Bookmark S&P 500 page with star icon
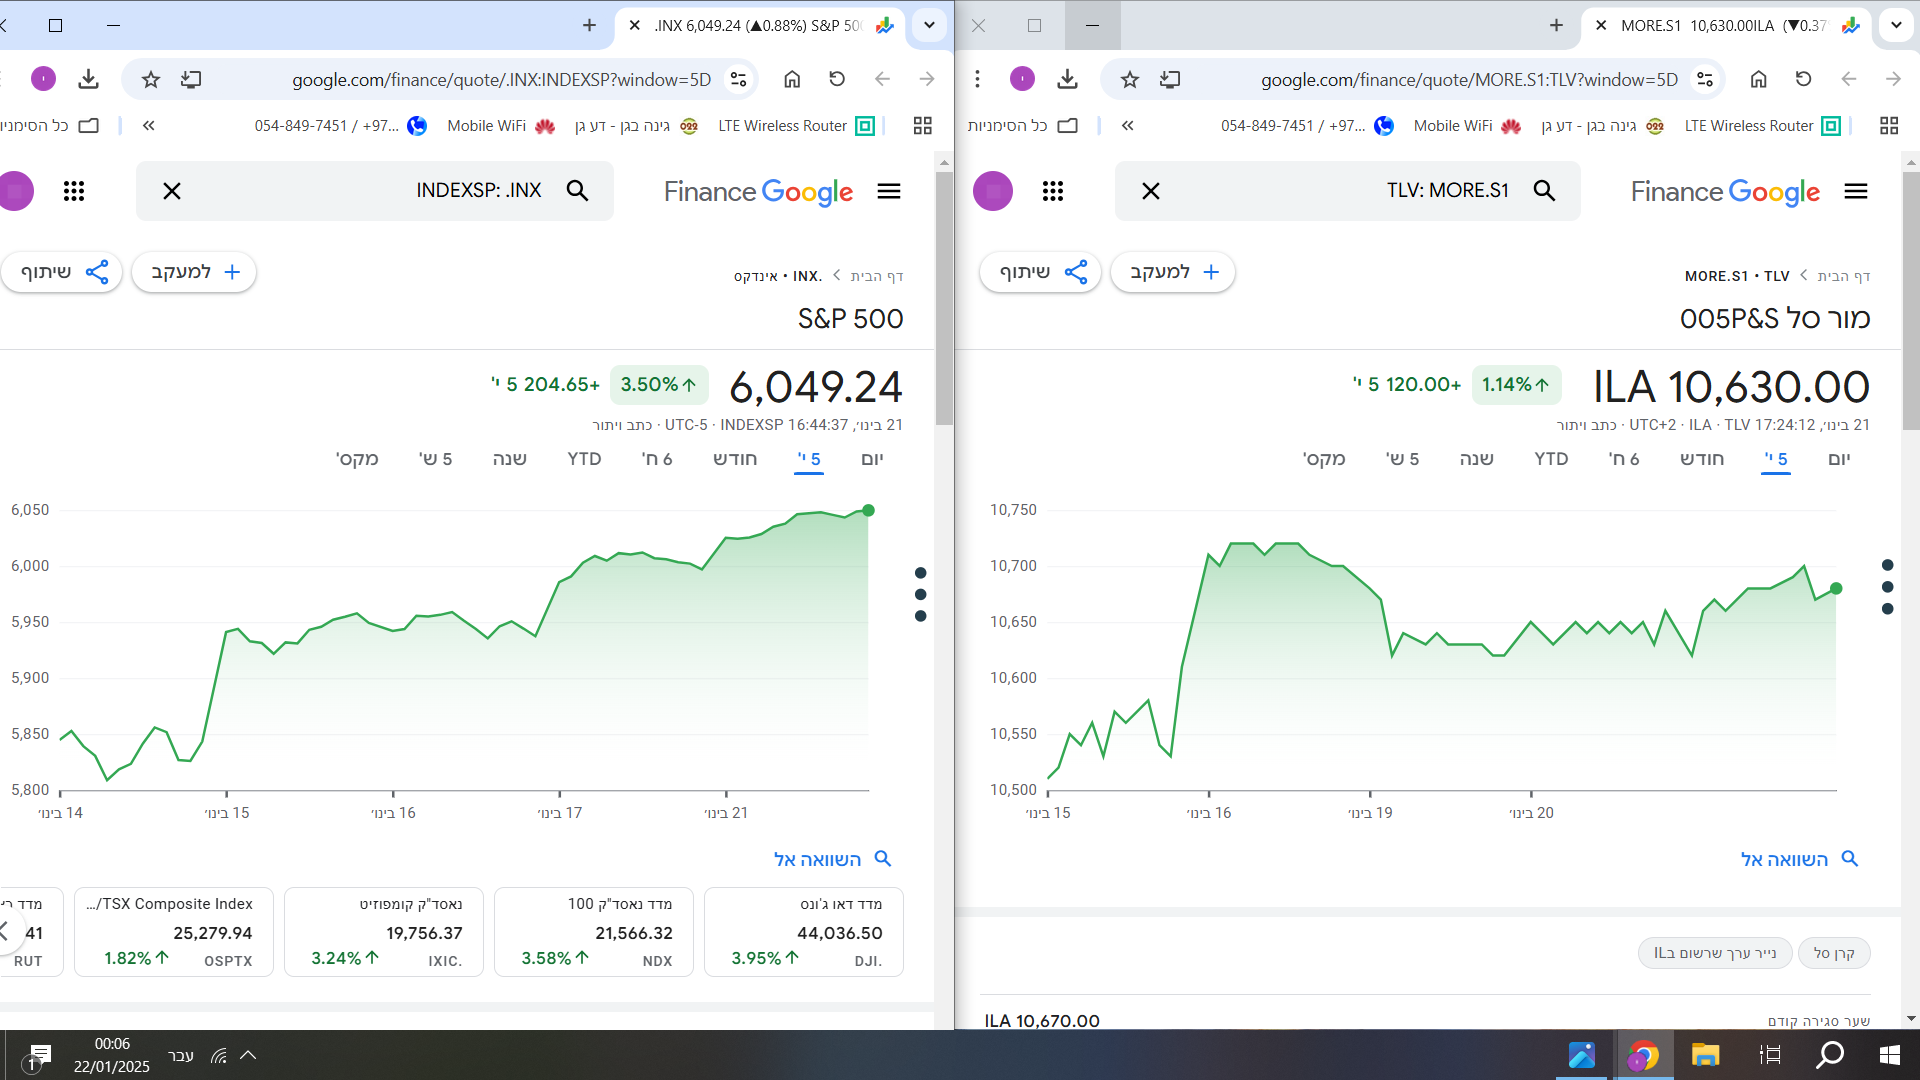The width and height of the screenshot is (1920, 1080). [151, 79]
